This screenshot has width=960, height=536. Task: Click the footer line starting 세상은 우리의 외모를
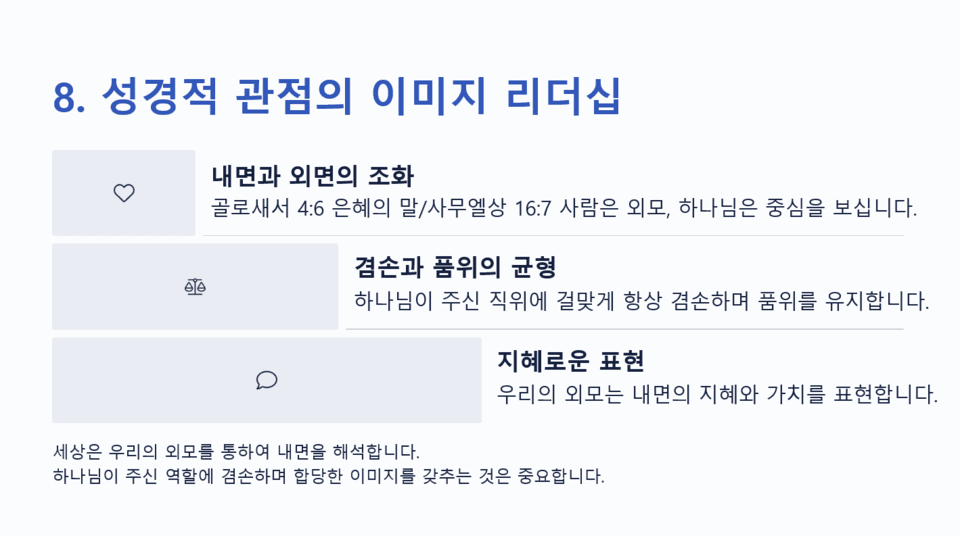[235, 451]
